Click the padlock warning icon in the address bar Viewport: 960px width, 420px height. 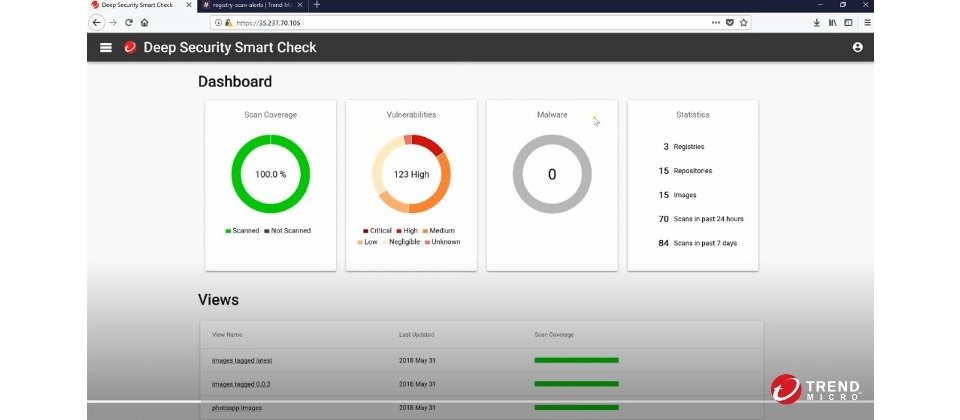tap(228, 23)
